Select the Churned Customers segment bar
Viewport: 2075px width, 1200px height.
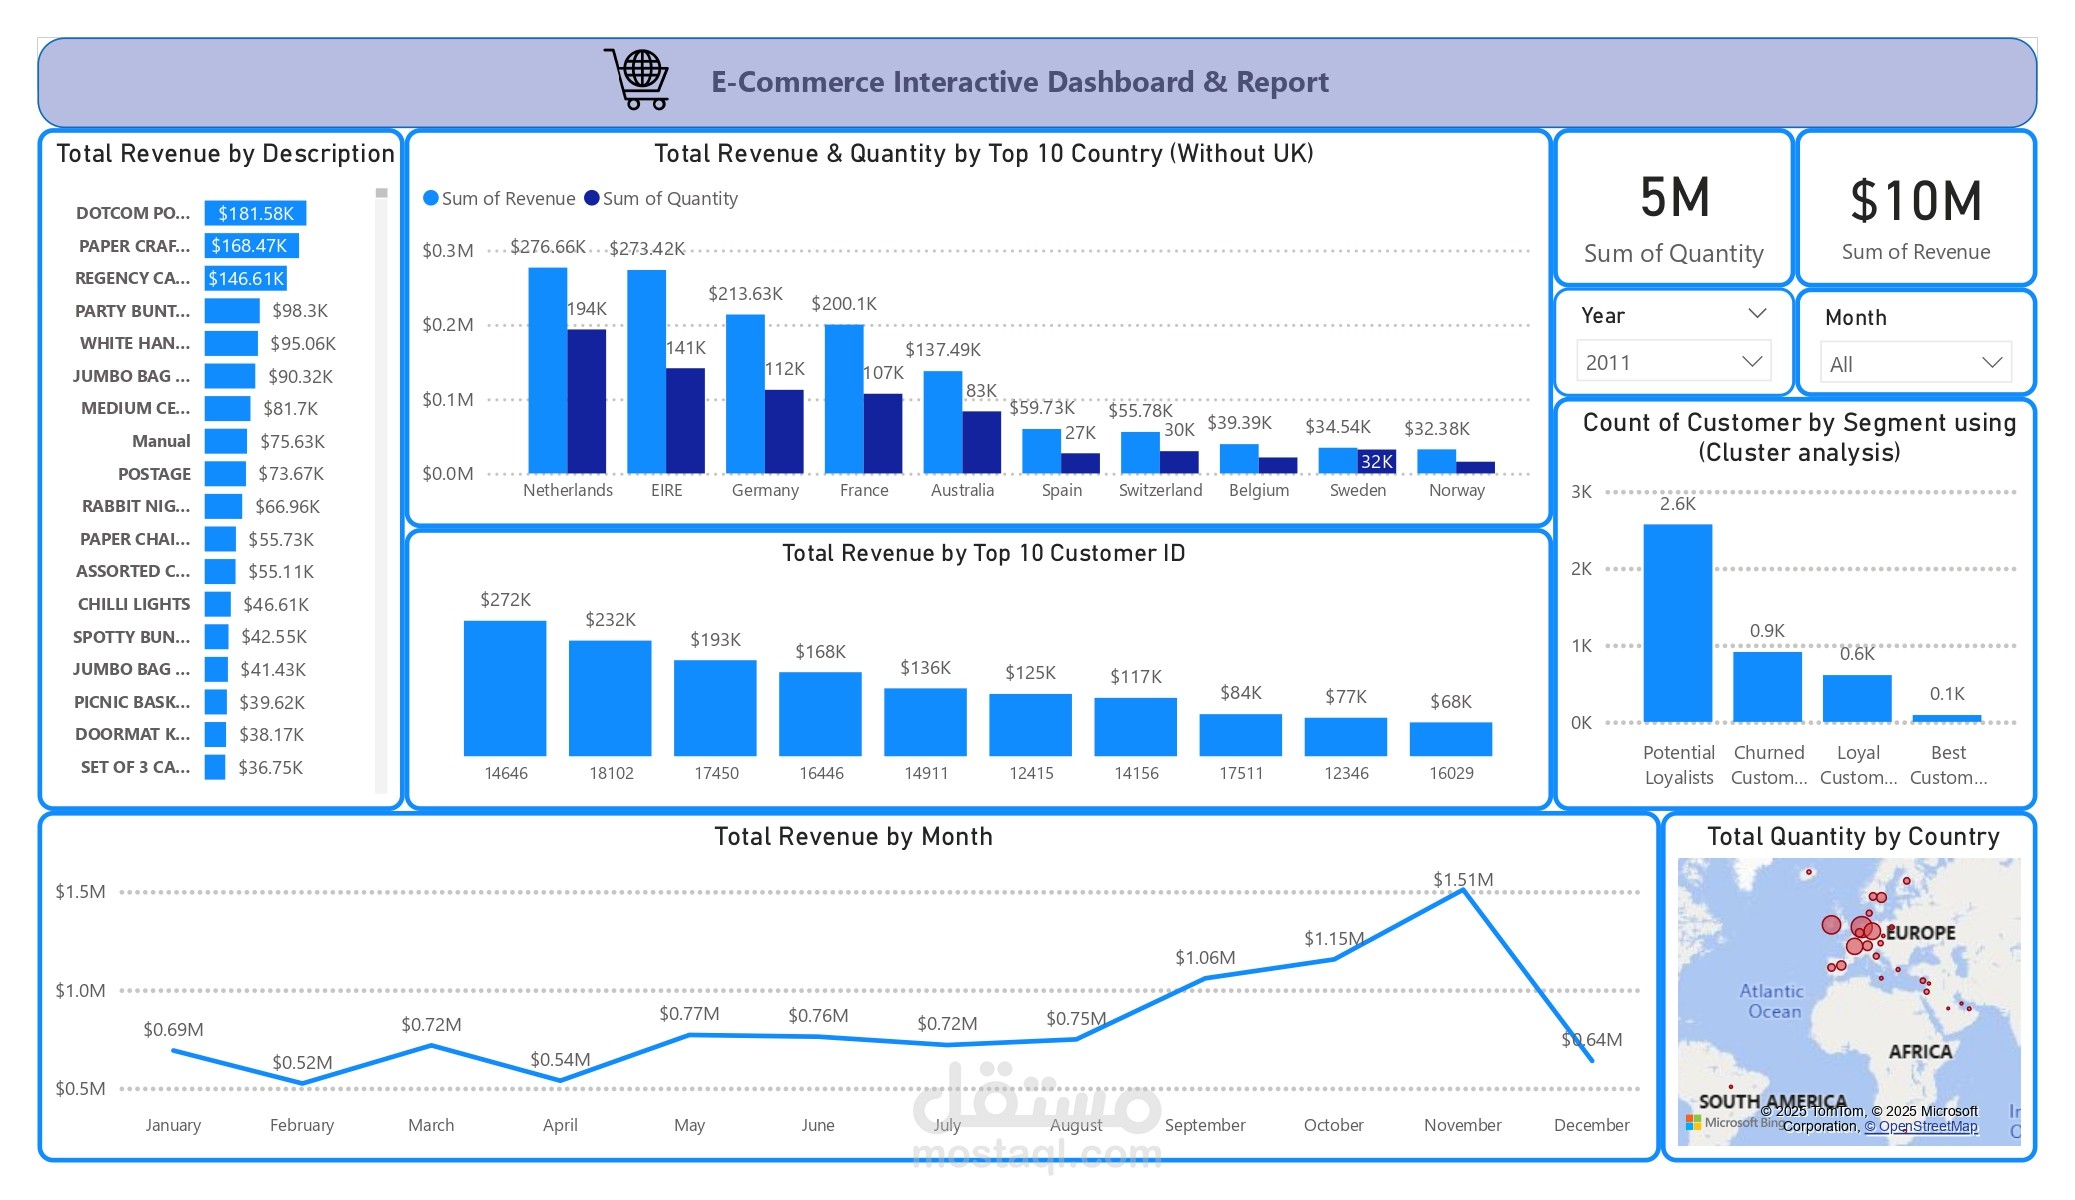point(1767,687)
